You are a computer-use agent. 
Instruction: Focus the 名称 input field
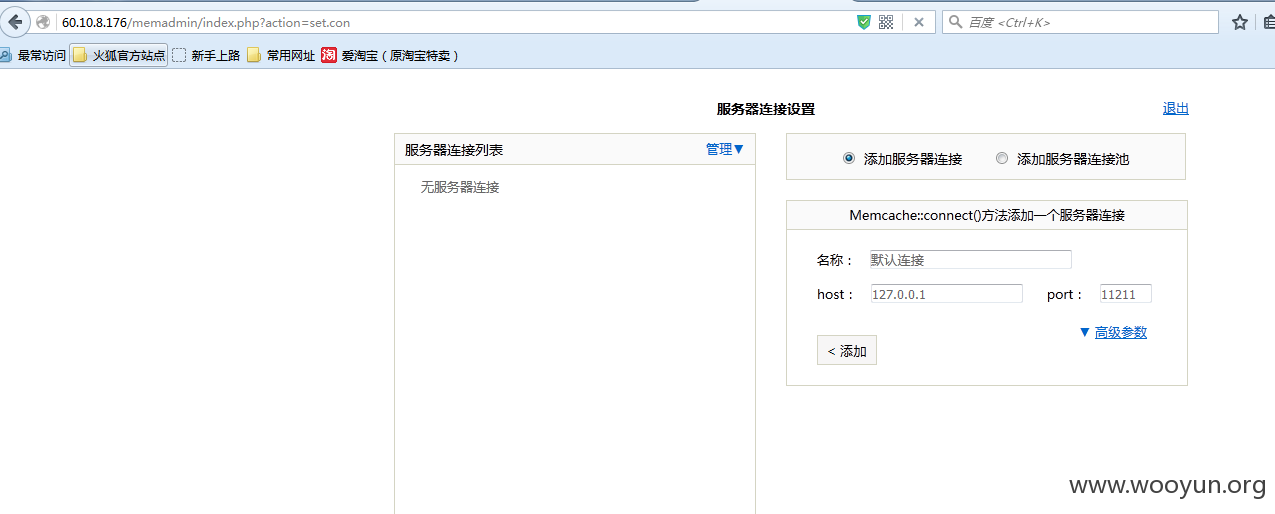[x=970, y=259]
